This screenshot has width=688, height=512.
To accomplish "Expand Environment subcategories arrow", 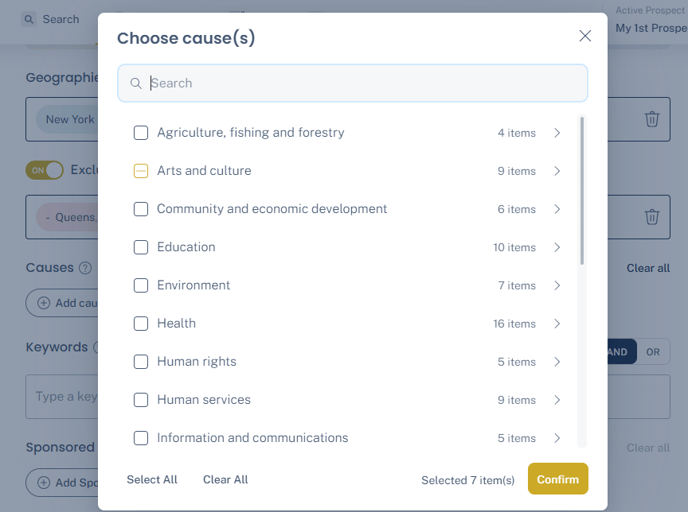I will [557, 286].
